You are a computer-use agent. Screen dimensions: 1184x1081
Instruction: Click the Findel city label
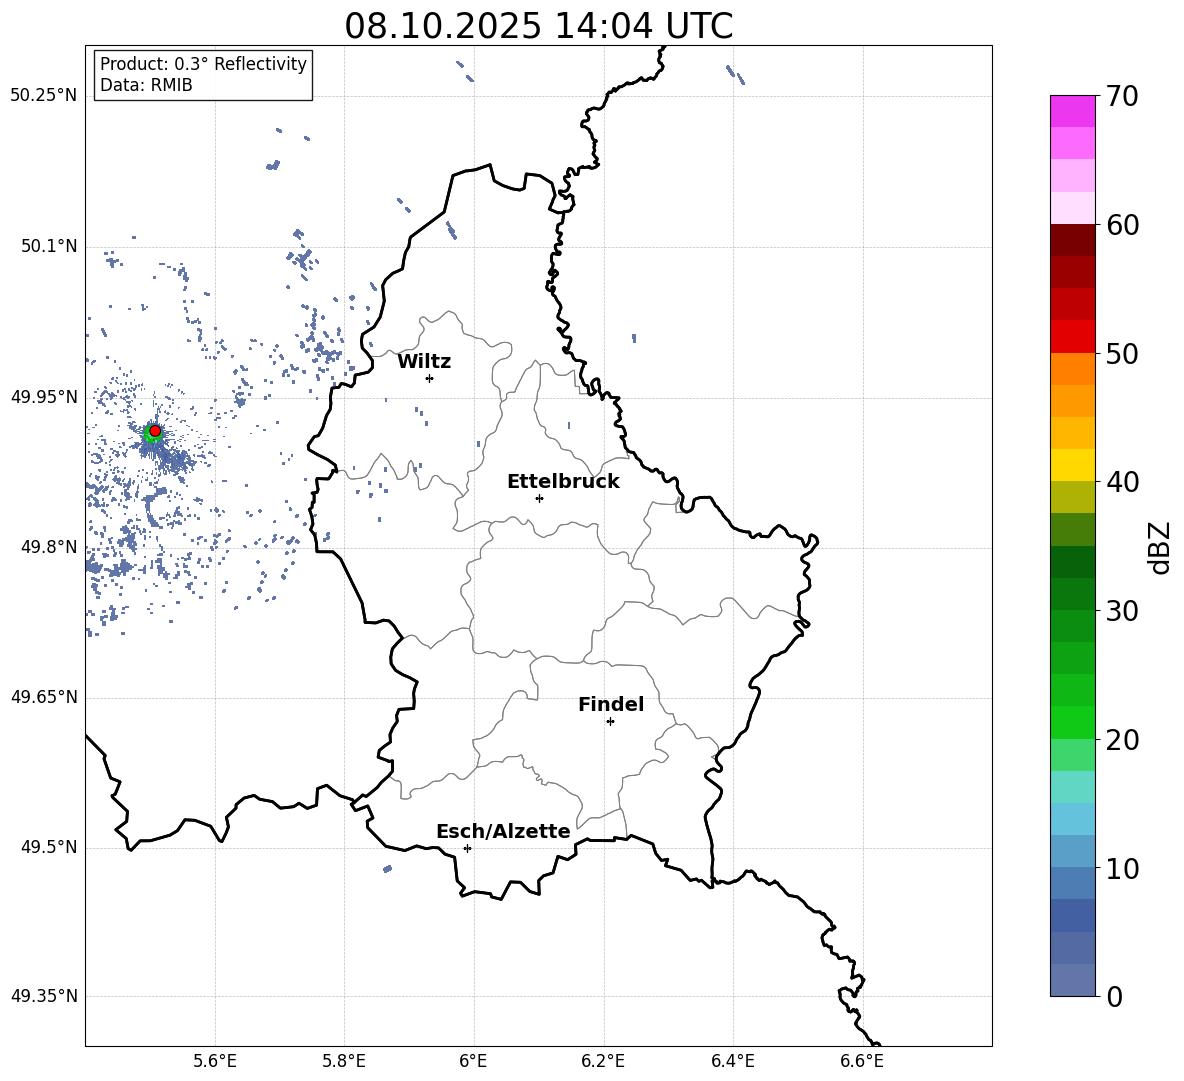tap(611, 704)
